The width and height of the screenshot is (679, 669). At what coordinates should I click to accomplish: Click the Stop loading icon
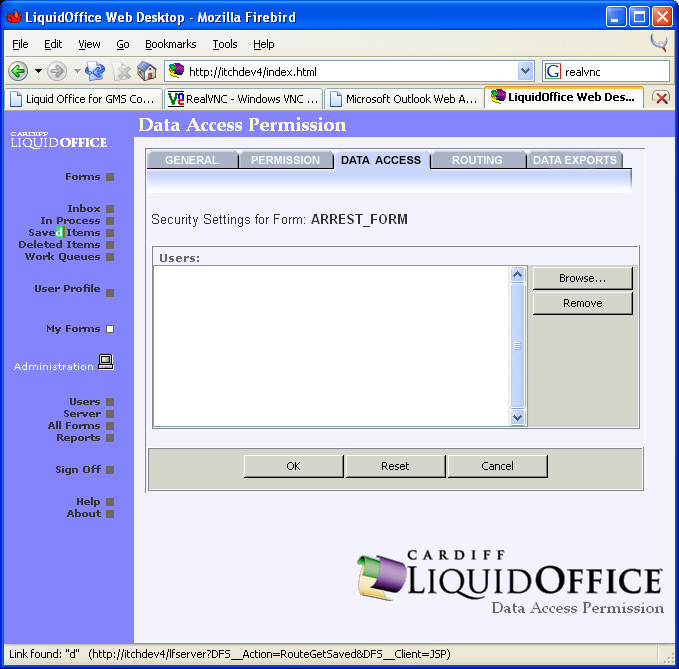[122, 71]
